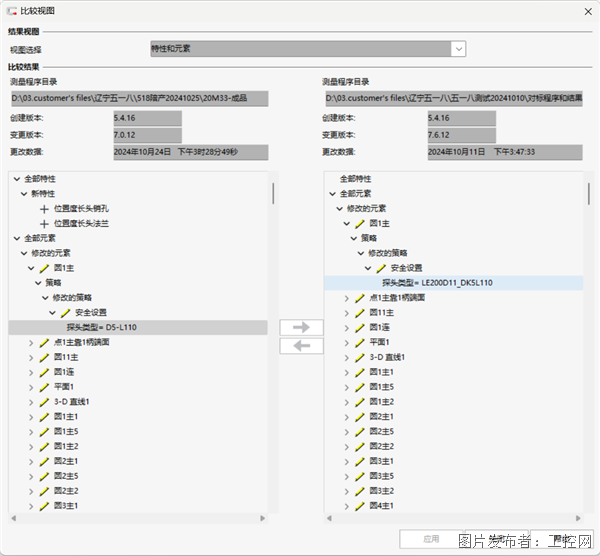The width and height of the screenshot is (600, 556).
Task: Click the left measurement program directory path field
Action: click(x=140, y=98)
